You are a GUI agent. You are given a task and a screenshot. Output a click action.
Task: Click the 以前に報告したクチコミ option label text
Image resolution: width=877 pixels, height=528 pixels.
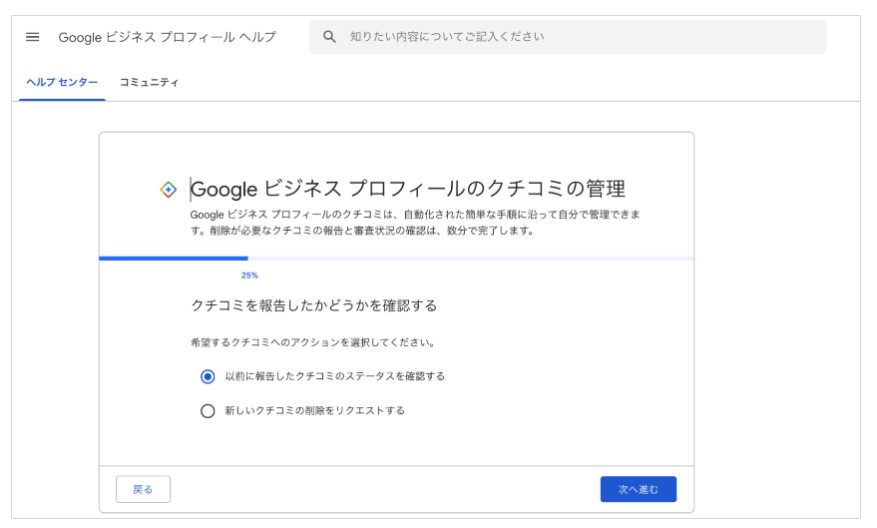pos(335,376)
